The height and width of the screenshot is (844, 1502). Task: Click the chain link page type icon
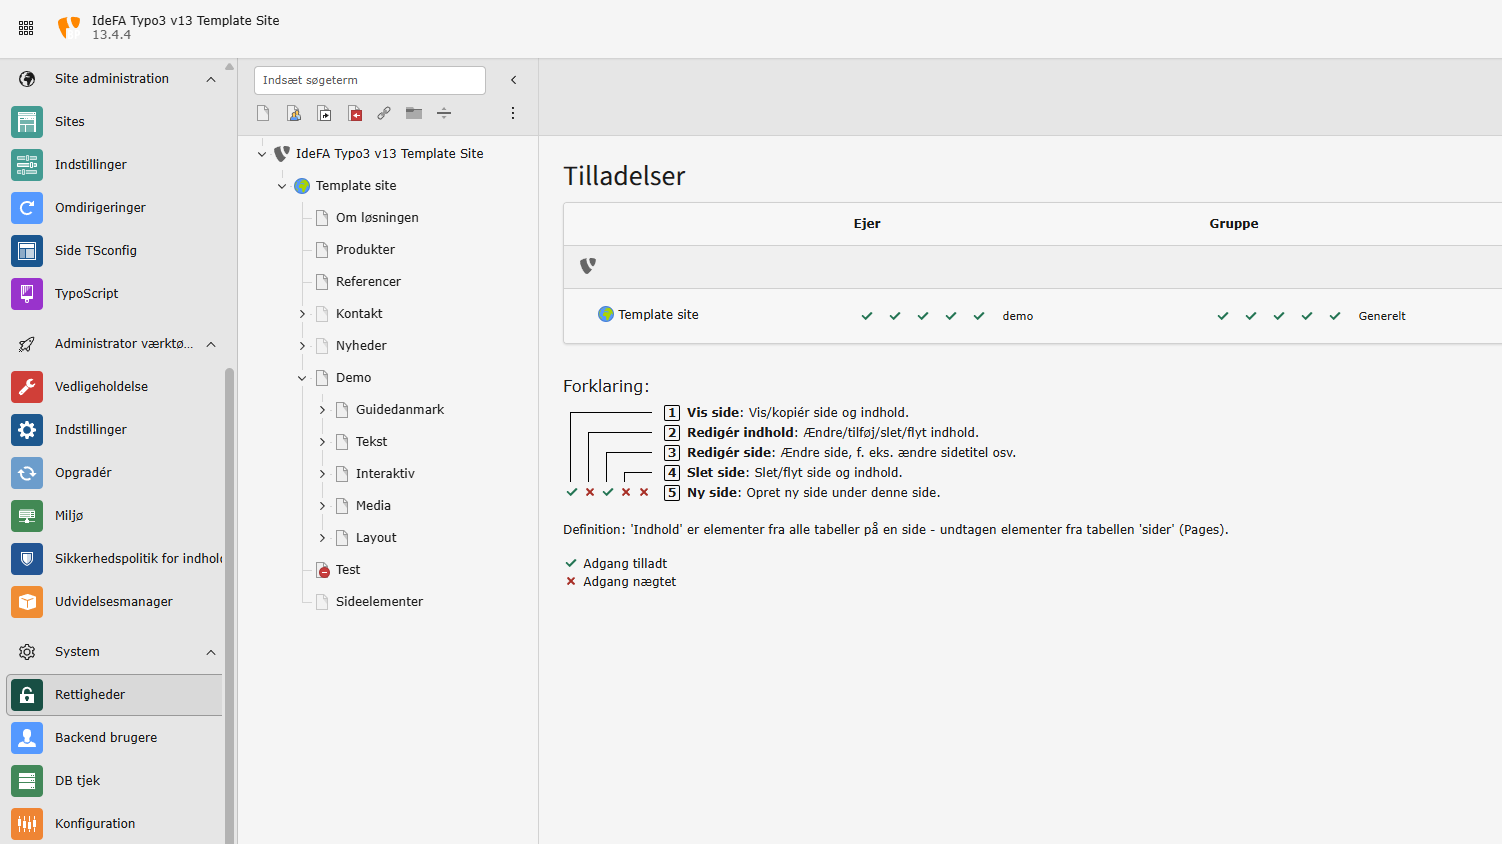384,113
